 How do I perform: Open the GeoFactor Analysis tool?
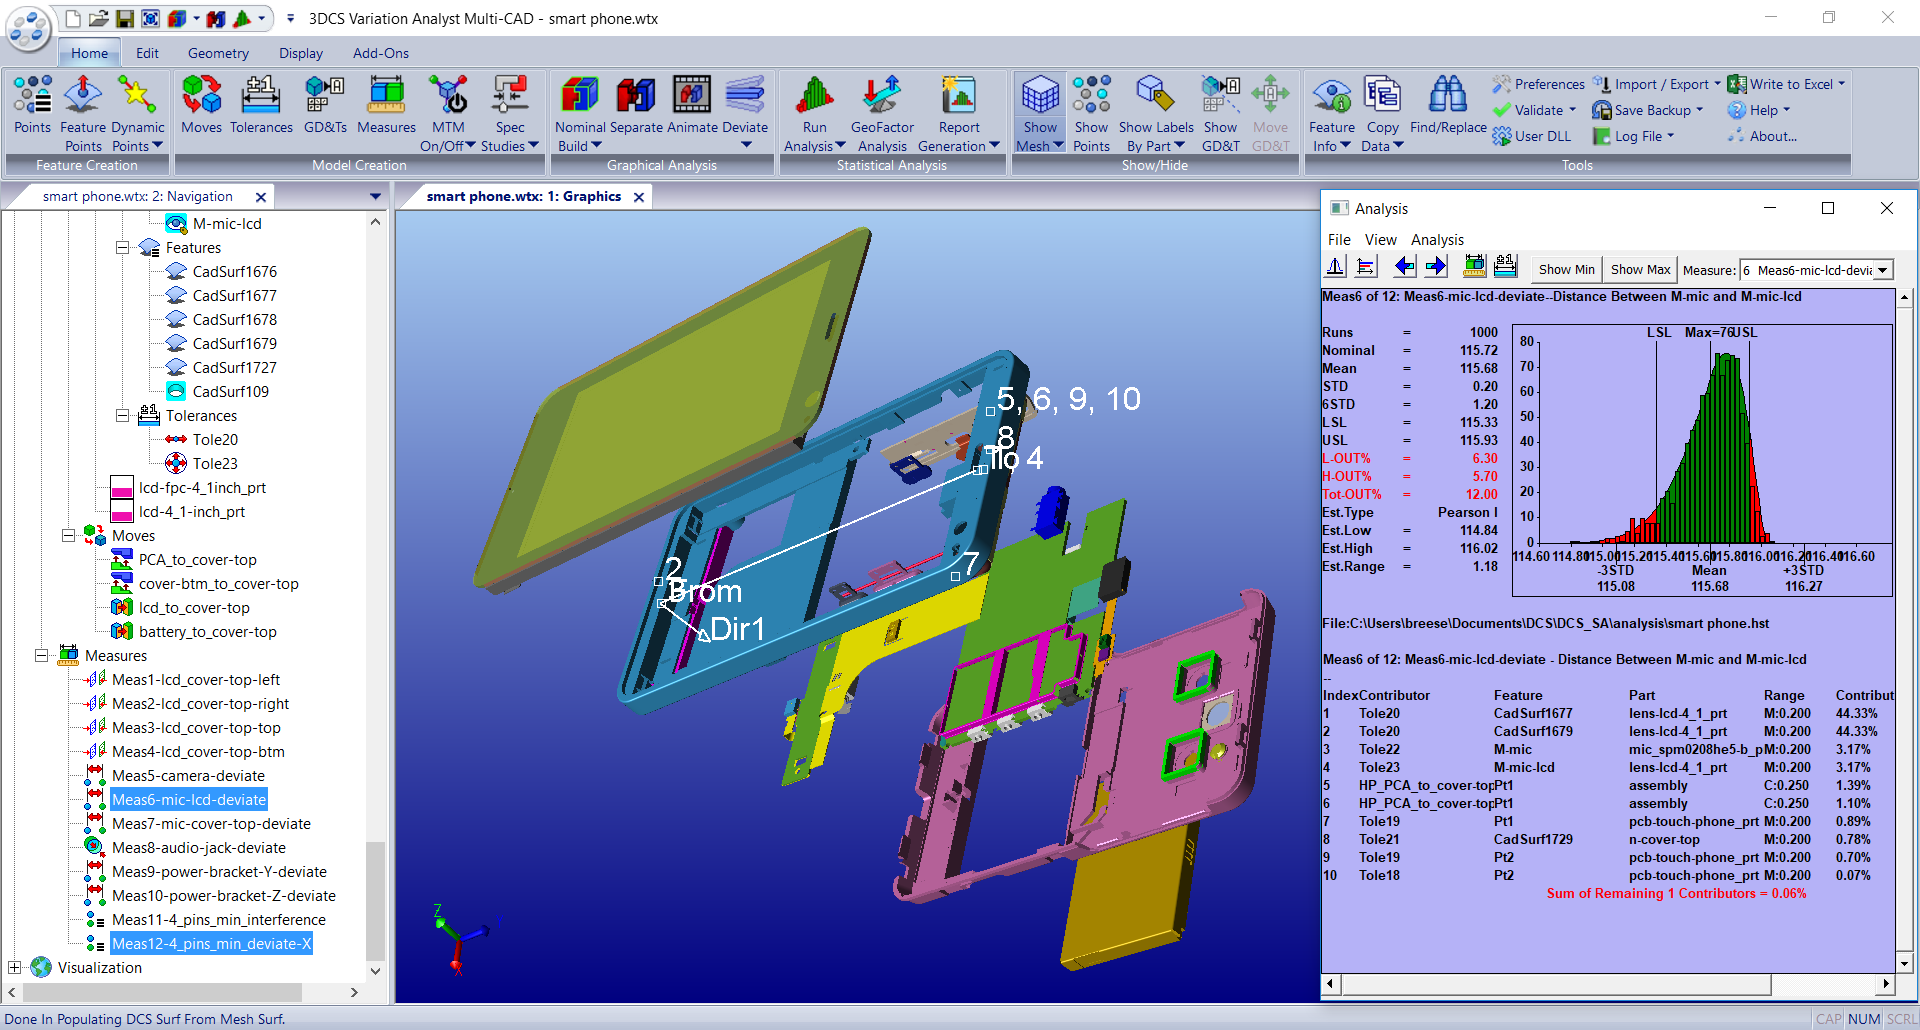(x=881, y=110)
